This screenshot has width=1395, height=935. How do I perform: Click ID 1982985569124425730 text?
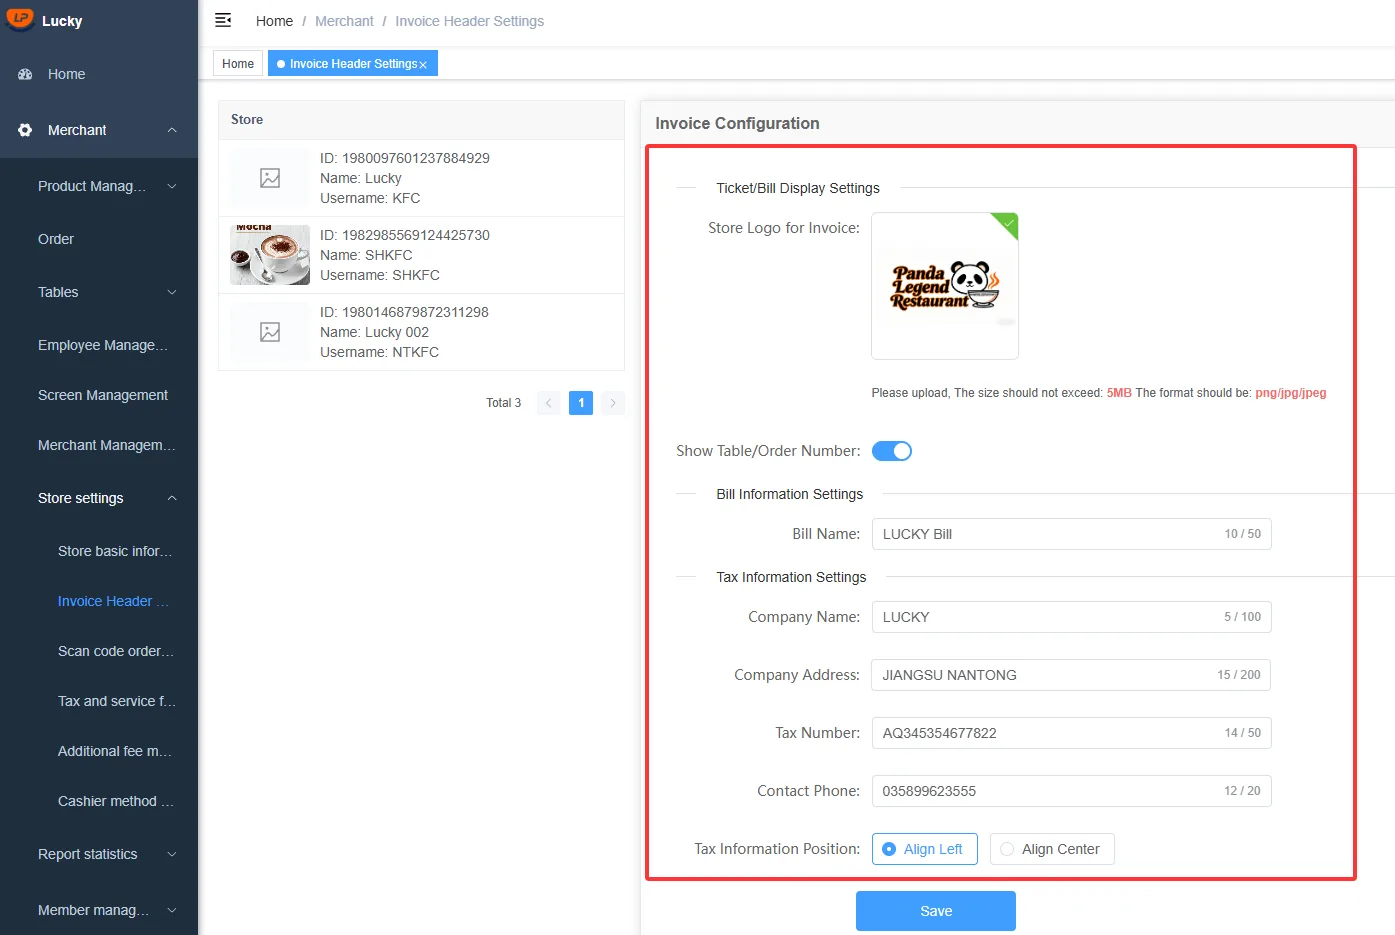click(405, 235)
